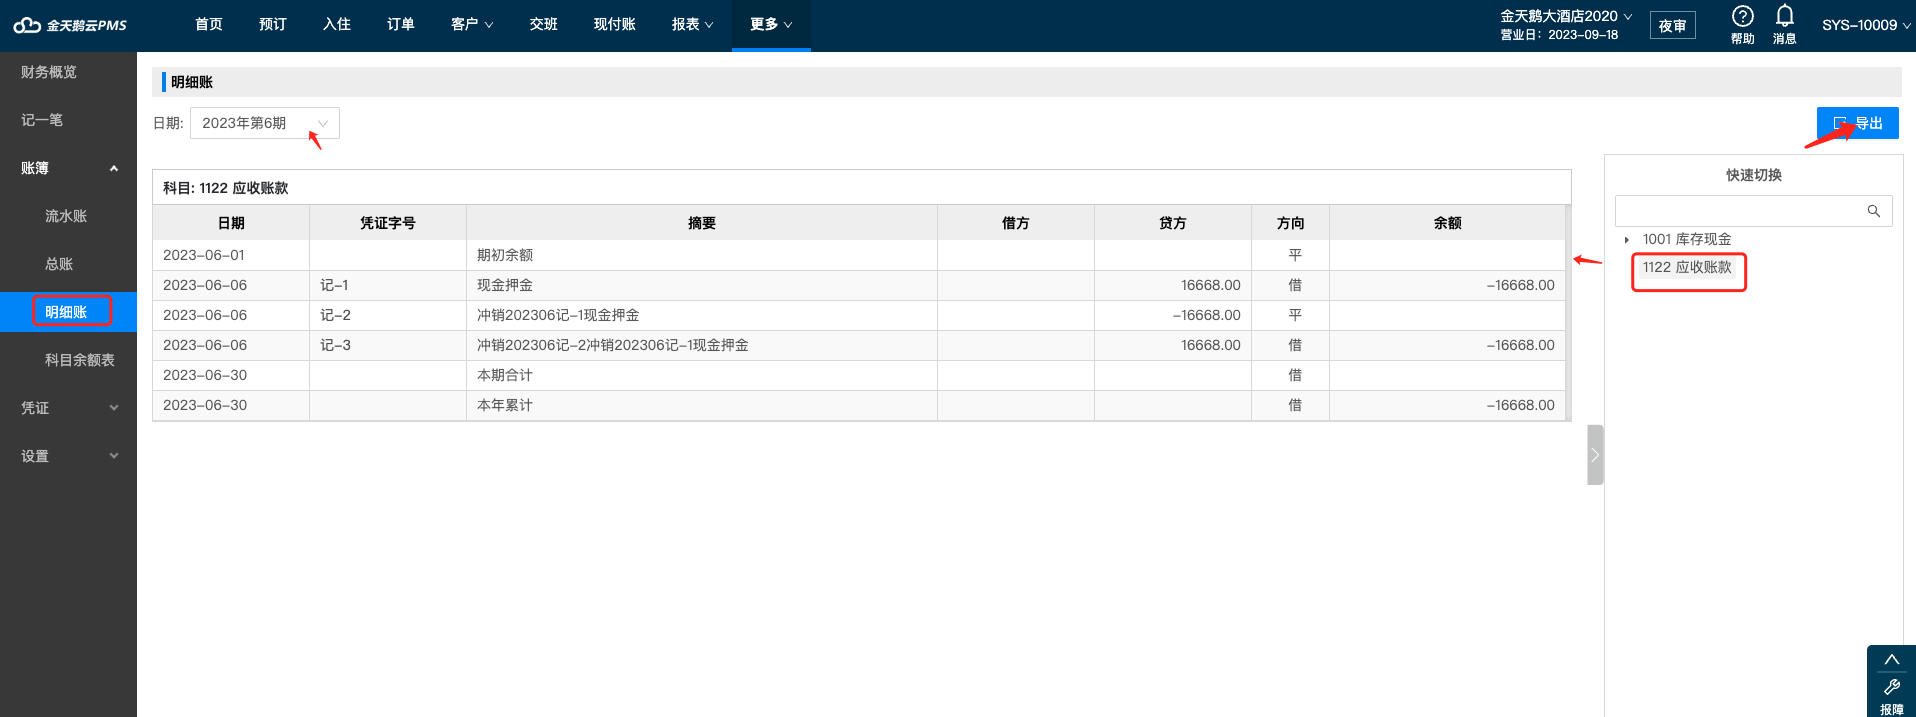The image size is (1916, 717).
Task: Expand the 凭证 sidebar section
Action: [114, 408]
